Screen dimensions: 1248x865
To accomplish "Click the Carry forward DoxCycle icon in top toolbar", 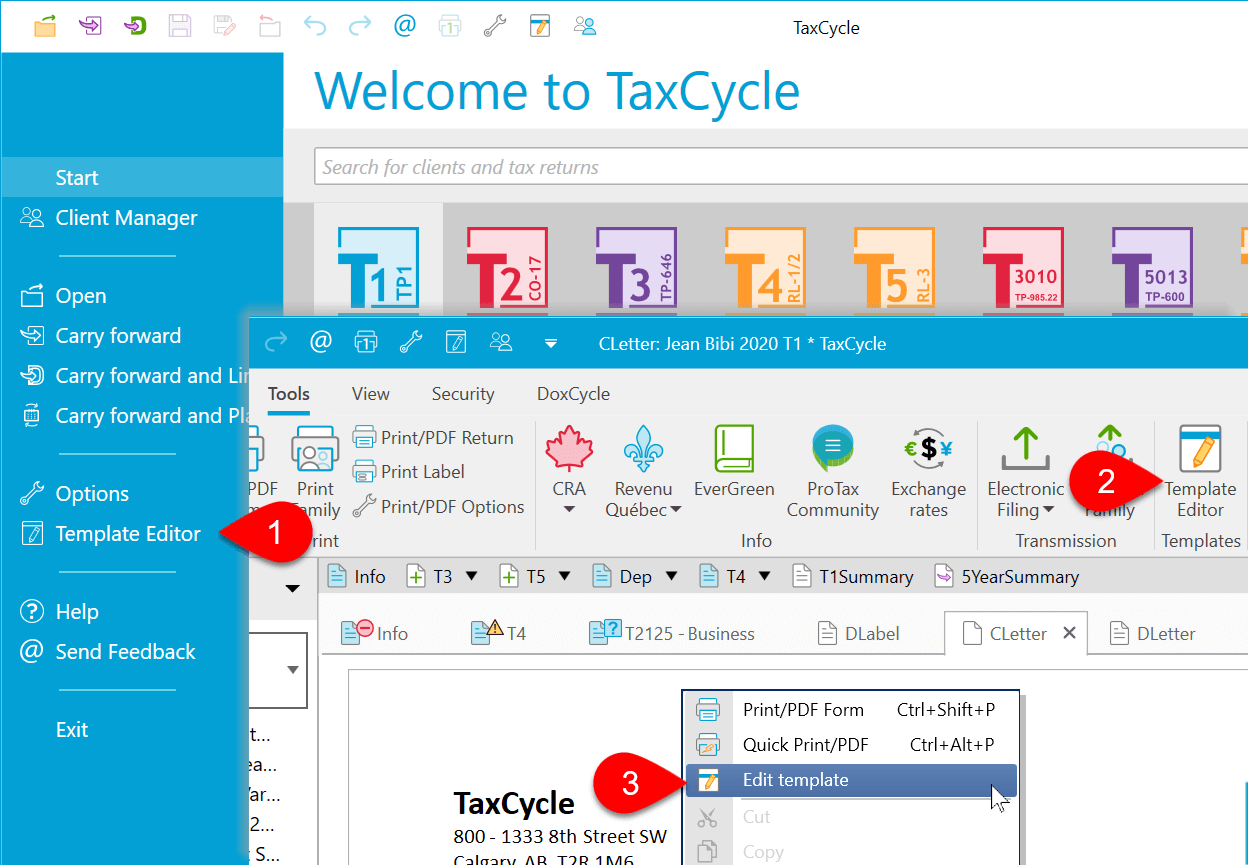I will tap(135, 26).
